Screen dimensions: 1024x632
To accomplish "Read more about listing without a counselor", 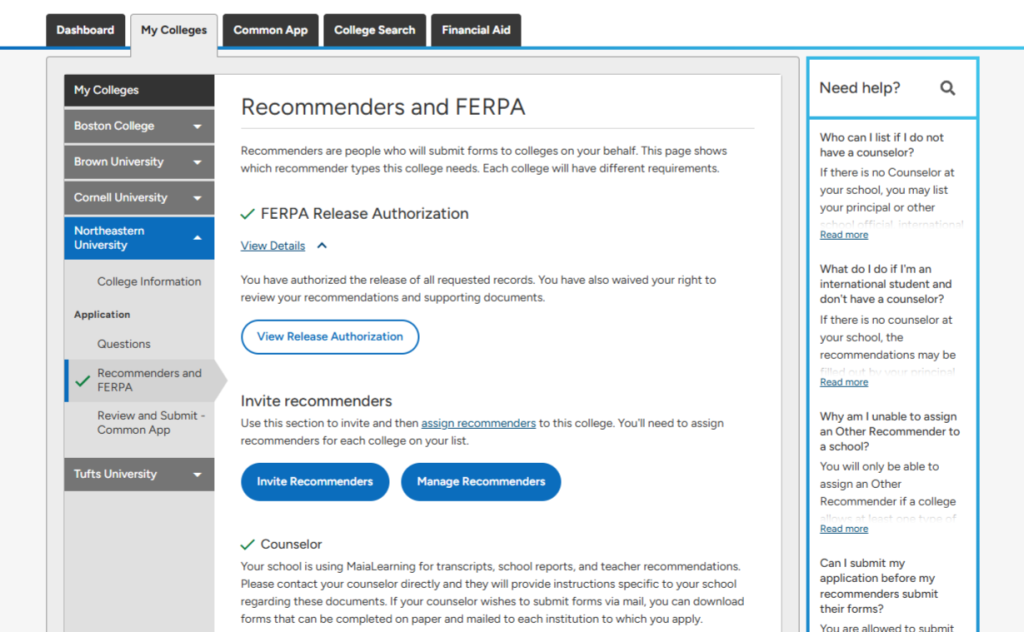I will tap(844, 235).
